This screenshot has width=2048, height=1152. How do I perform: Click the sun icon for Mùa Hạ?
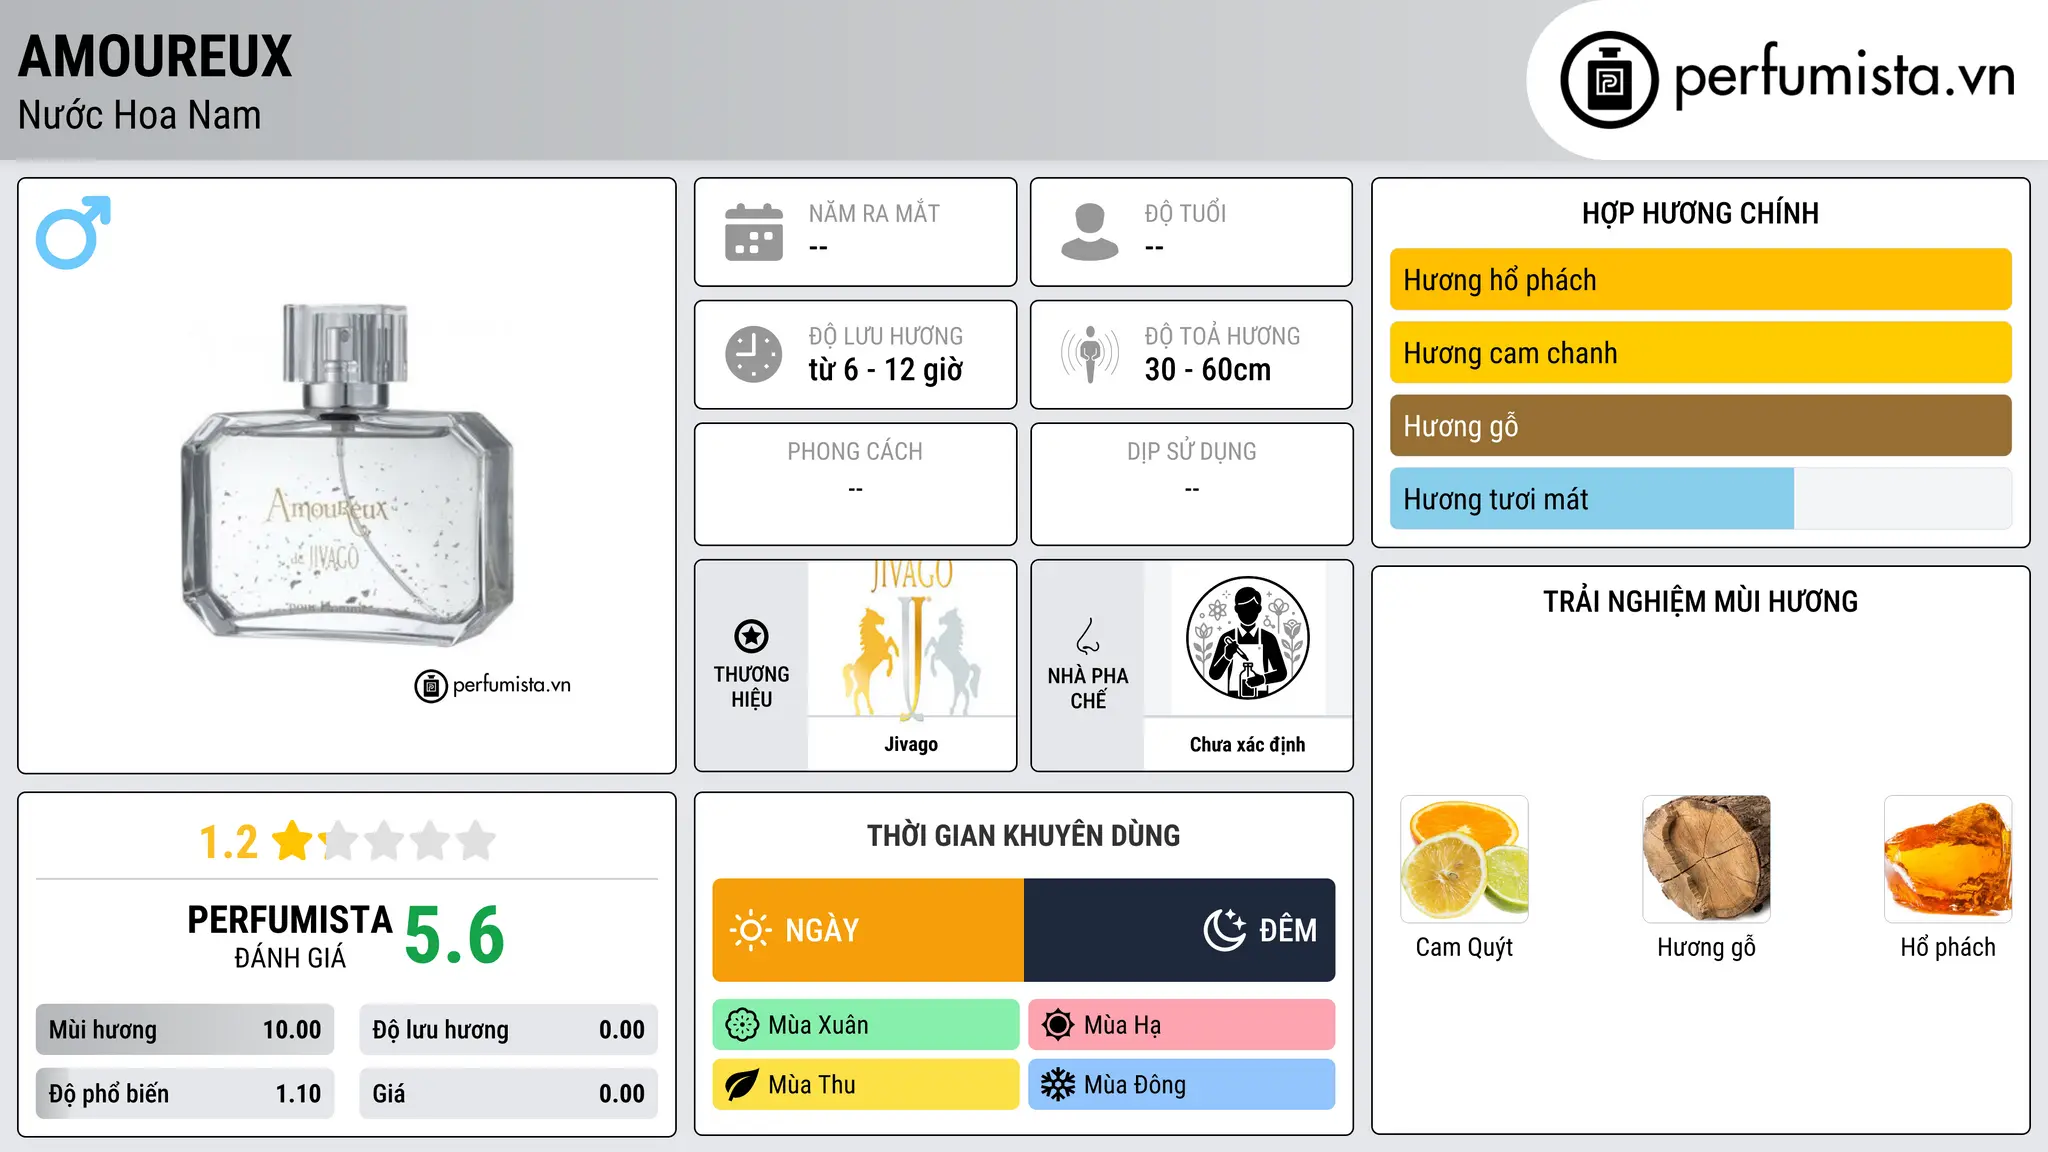point(1058,1025)
